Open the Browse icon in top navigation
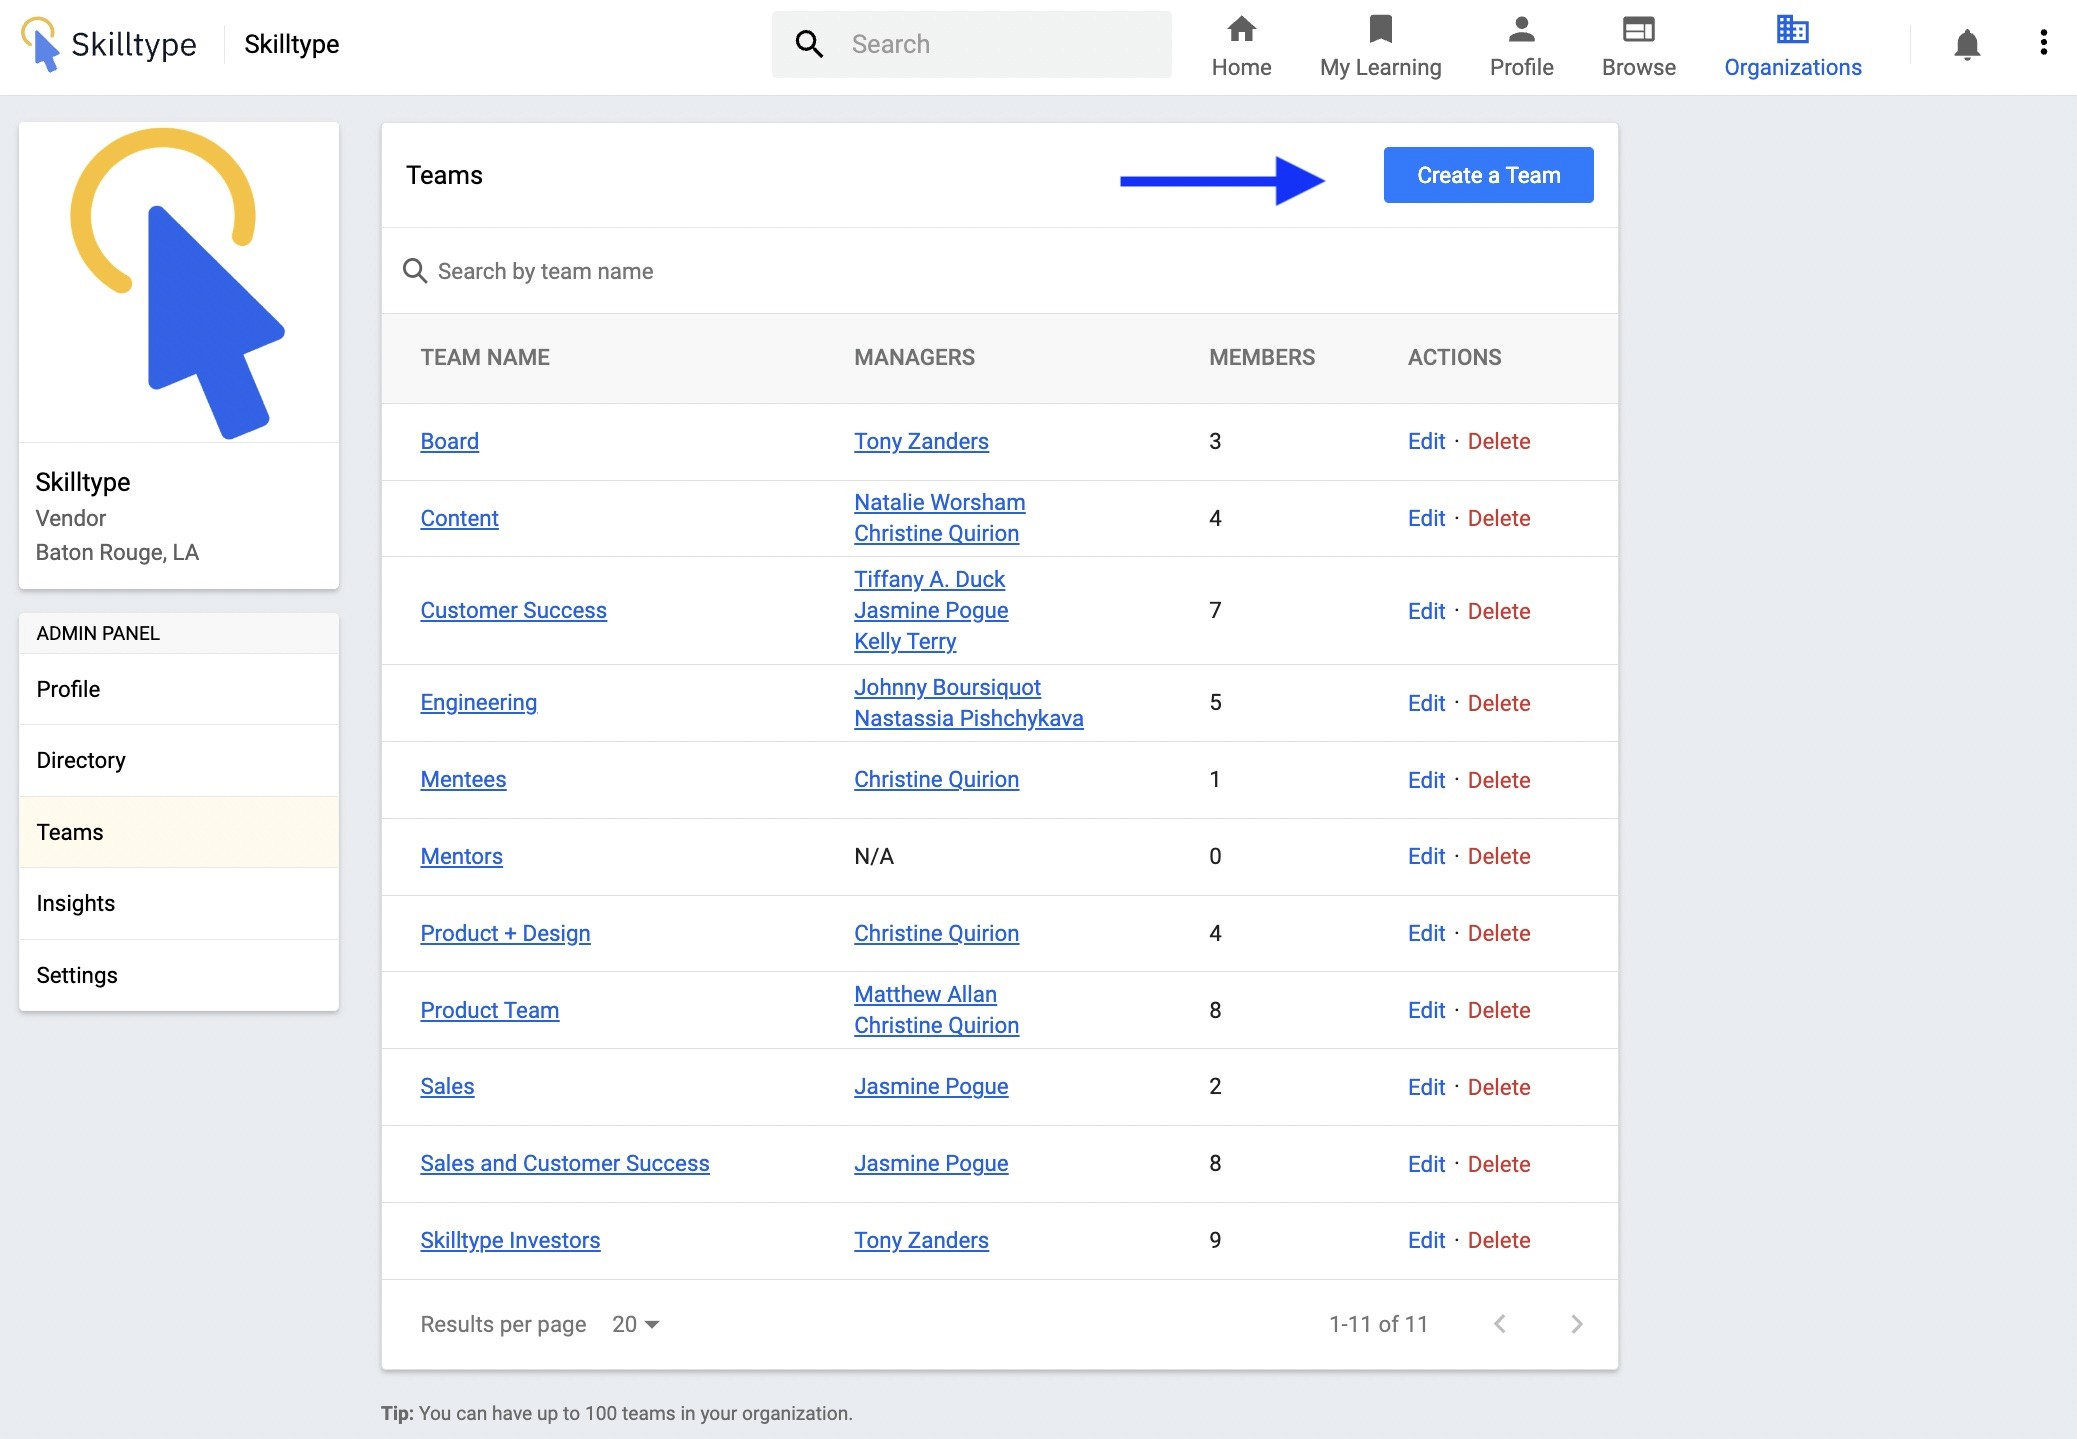 point(1638,30)
